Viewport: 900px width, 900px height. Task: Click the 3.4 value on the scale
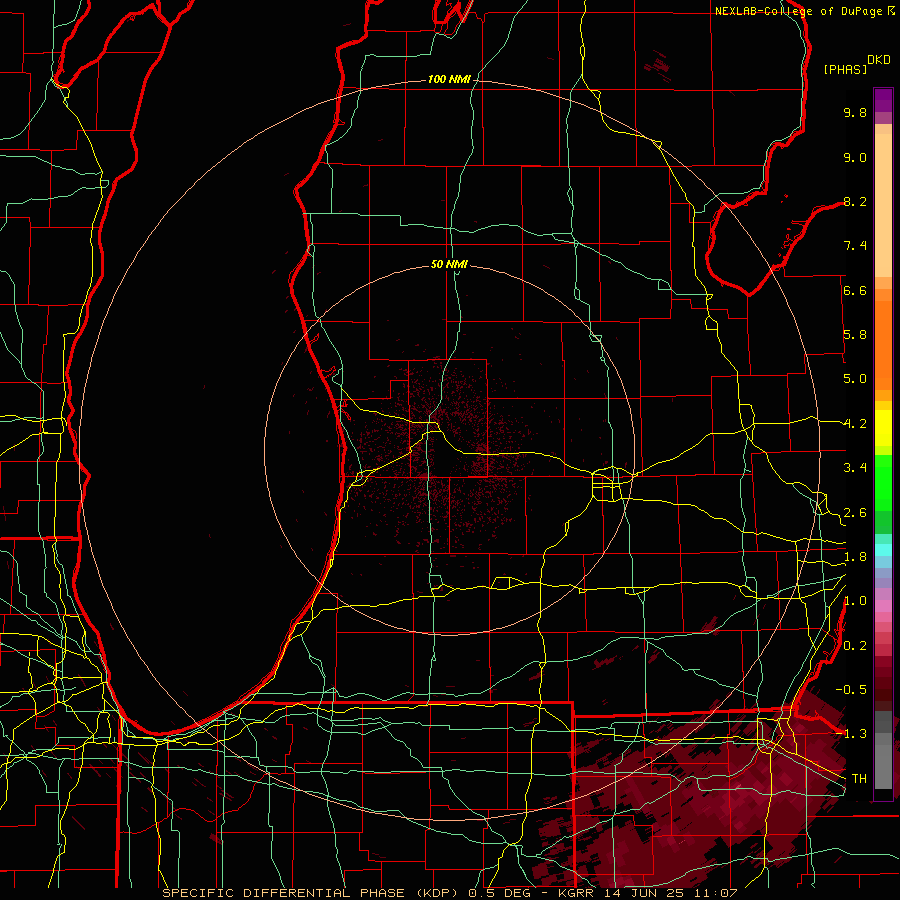coord(855,468)
